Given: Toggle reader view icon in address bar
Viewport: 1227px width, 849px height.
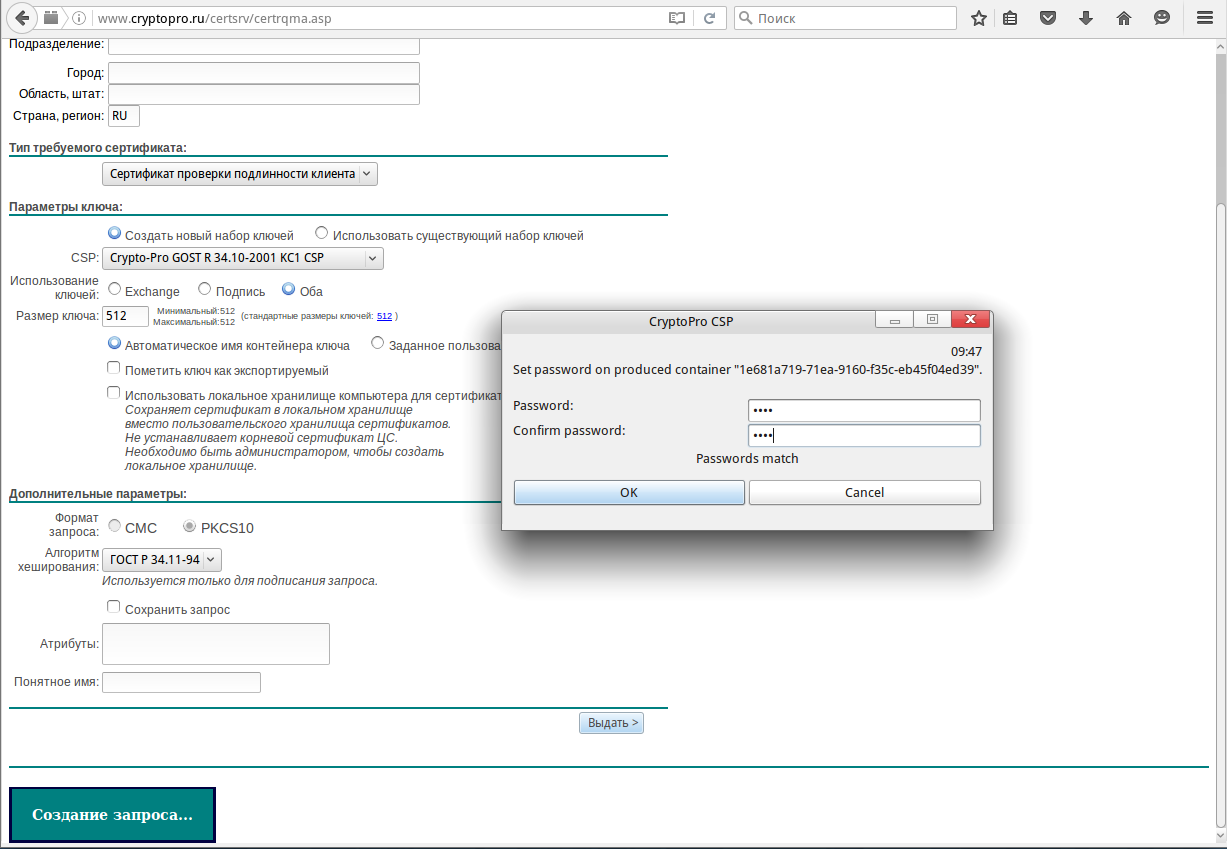Looking at the screenshot, I should coord(677,18).
